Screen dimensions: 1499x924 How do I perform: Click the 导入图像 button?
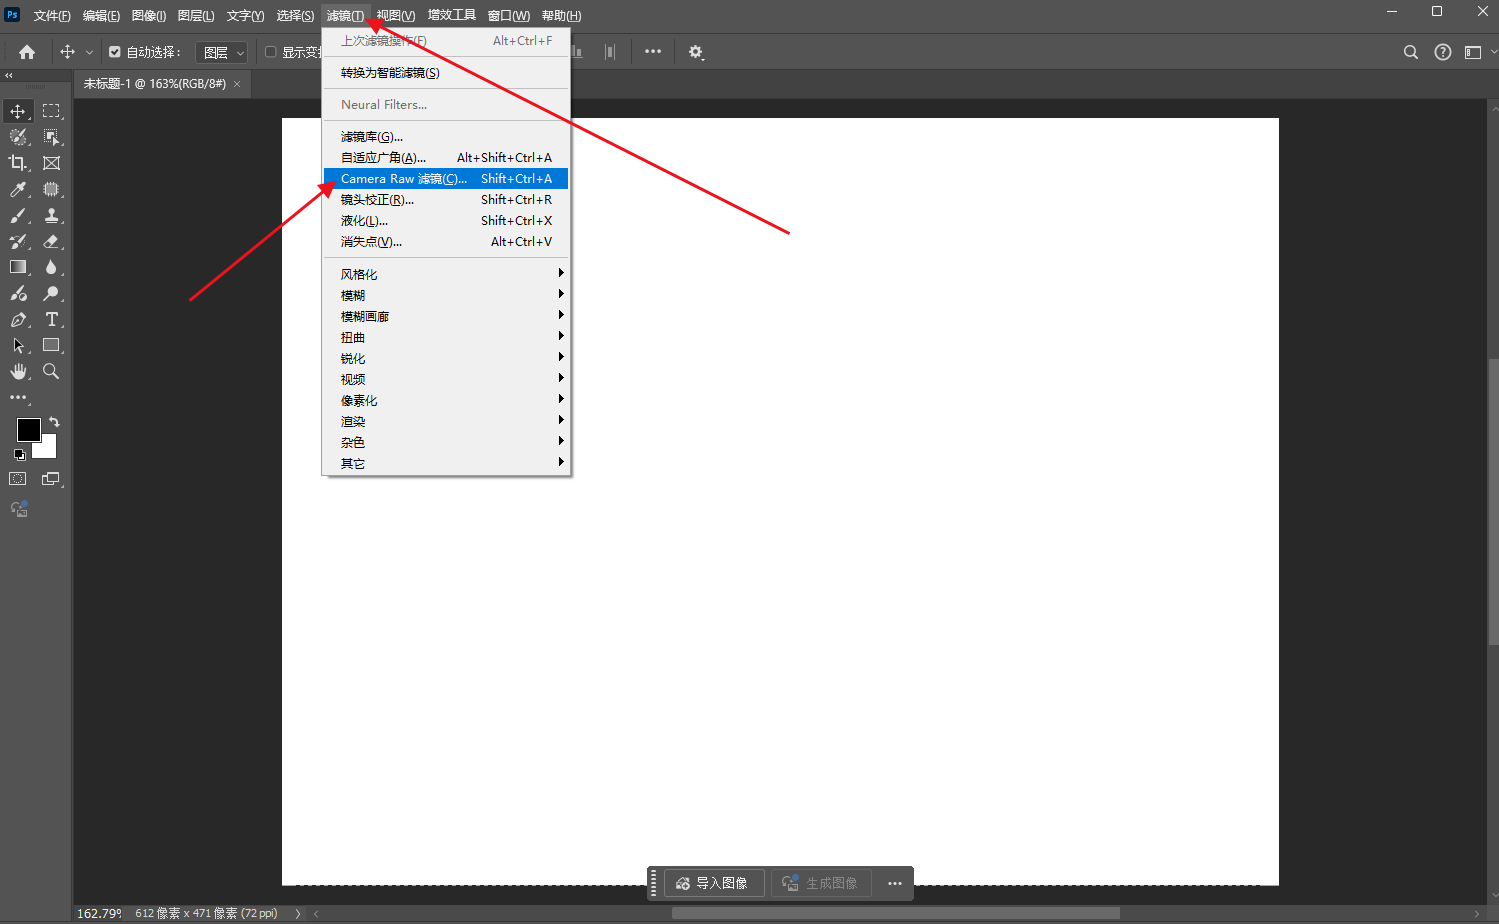click(713, 883)
